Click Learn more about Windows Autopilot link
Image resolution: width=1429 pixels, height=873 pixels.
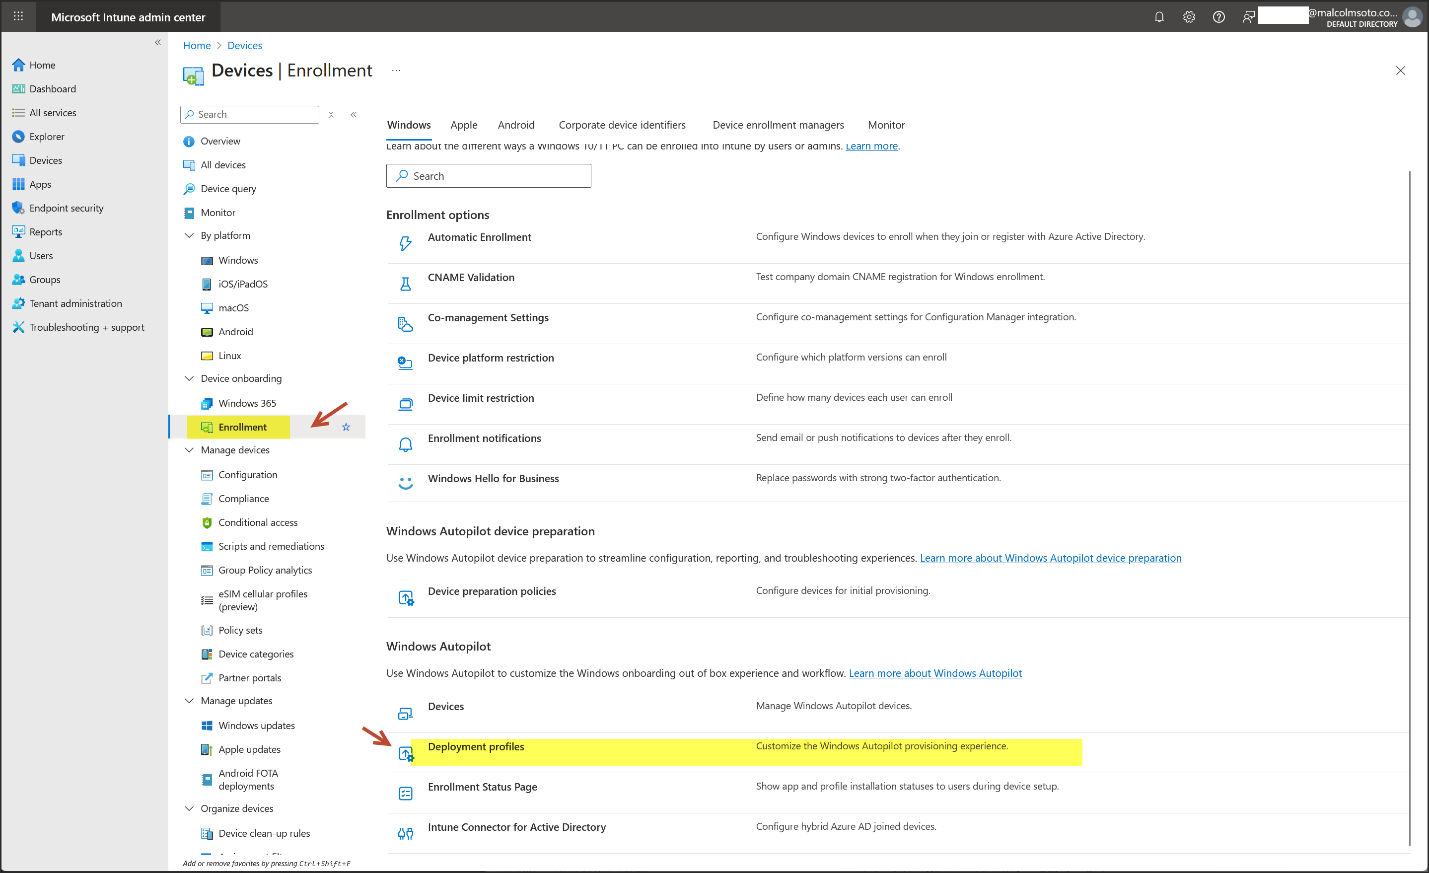coord(935,674)
